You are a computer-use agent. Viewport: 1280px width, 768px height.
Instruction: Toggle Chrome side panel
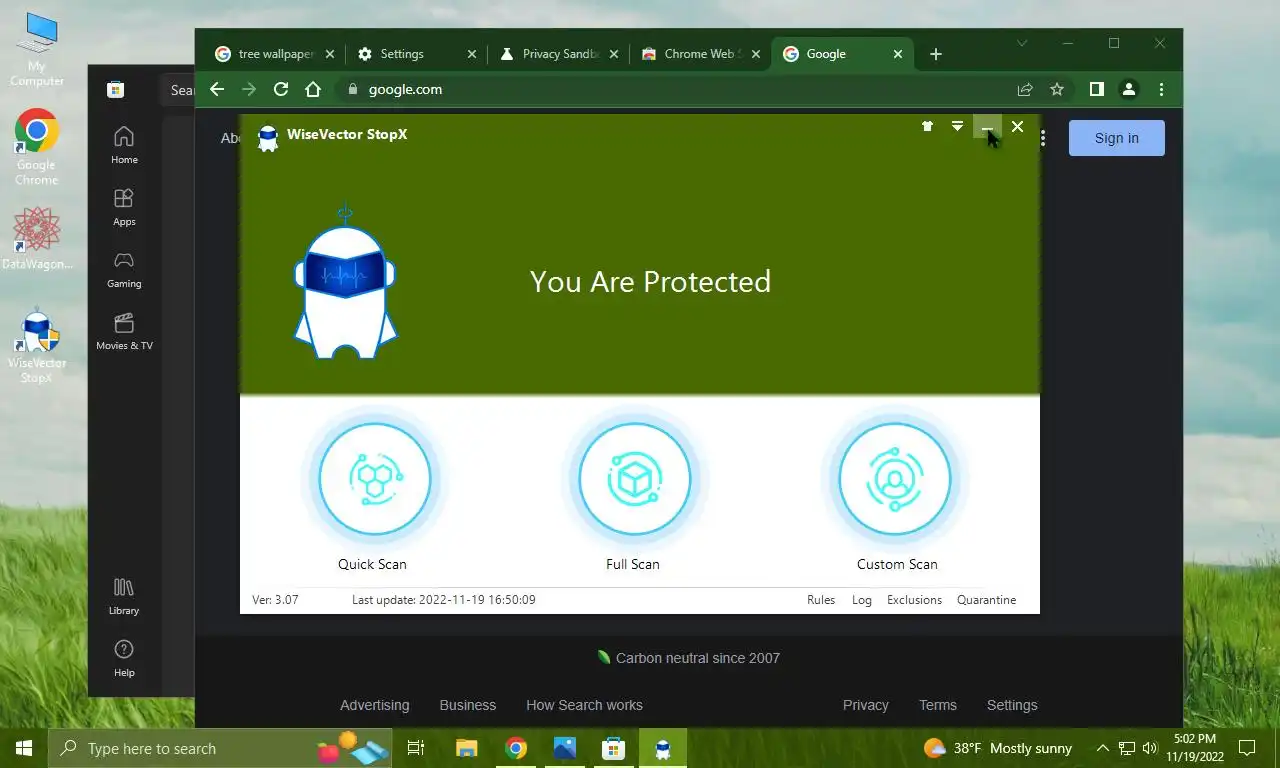click(1097, 89)
